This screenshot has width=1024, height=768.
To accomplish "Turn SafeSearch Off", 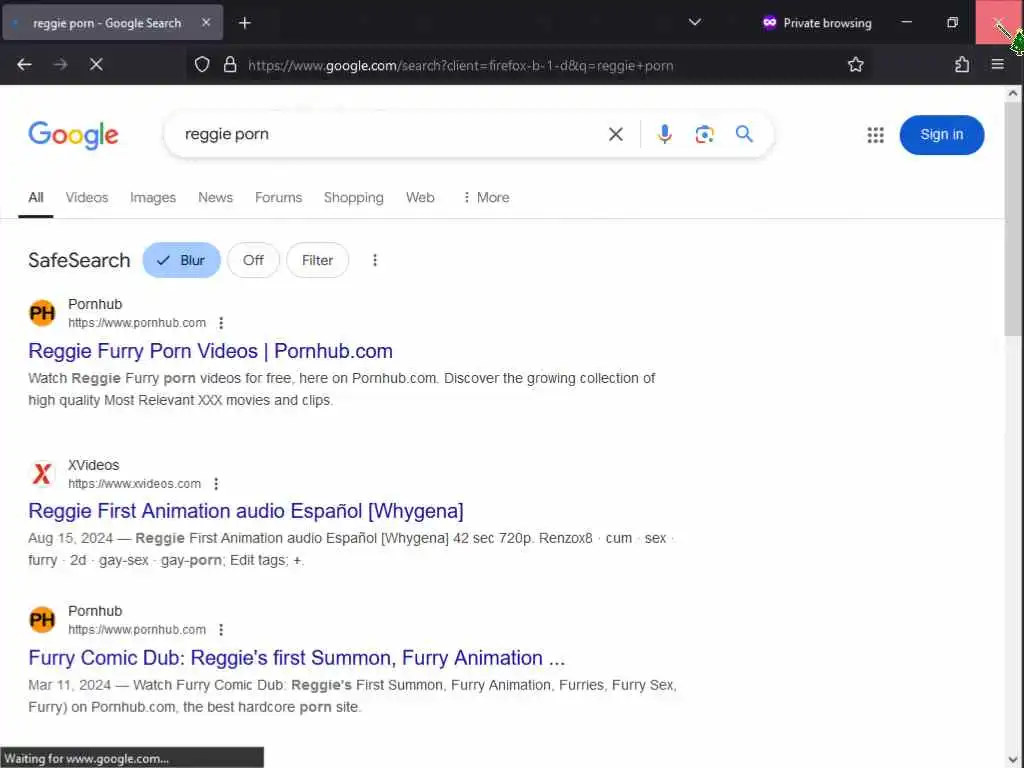I will click(253, 260).
